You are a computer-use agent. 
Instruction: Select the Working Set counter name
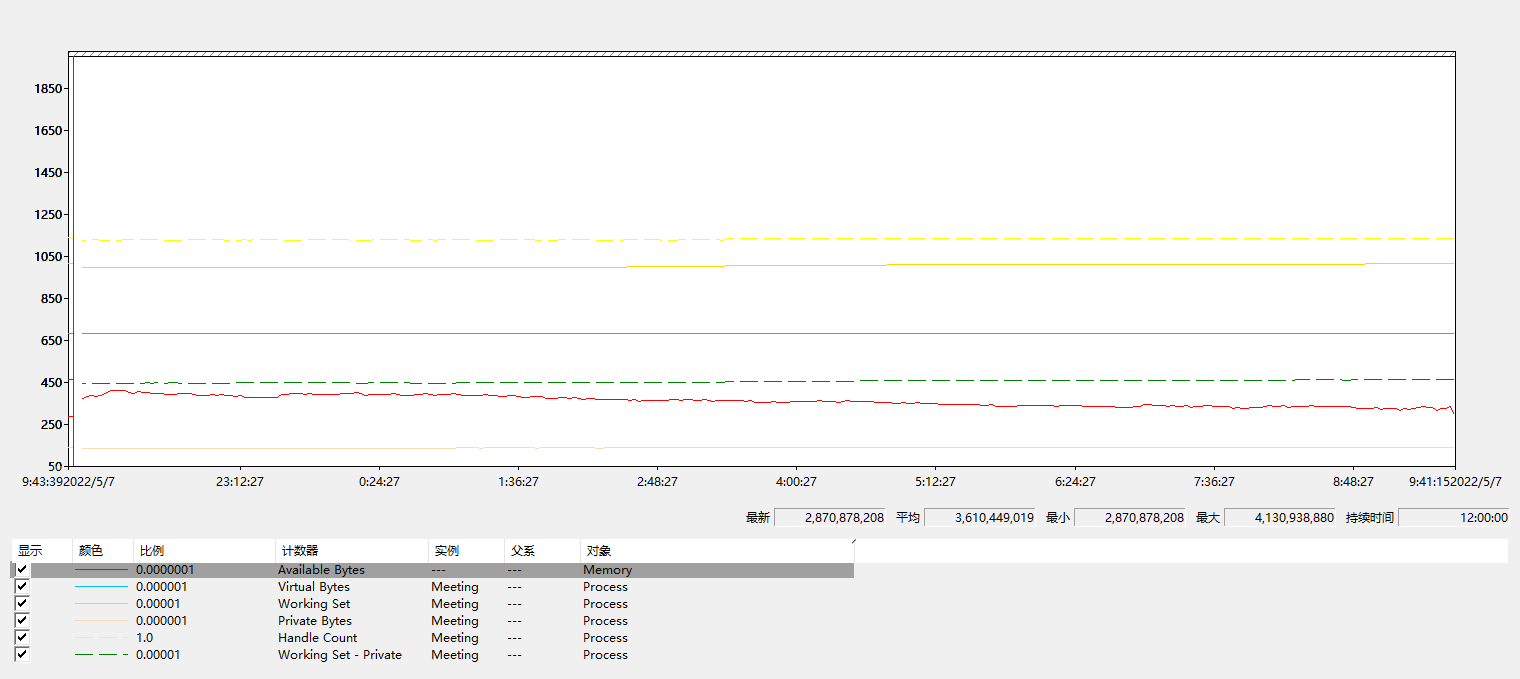point(314,604)
